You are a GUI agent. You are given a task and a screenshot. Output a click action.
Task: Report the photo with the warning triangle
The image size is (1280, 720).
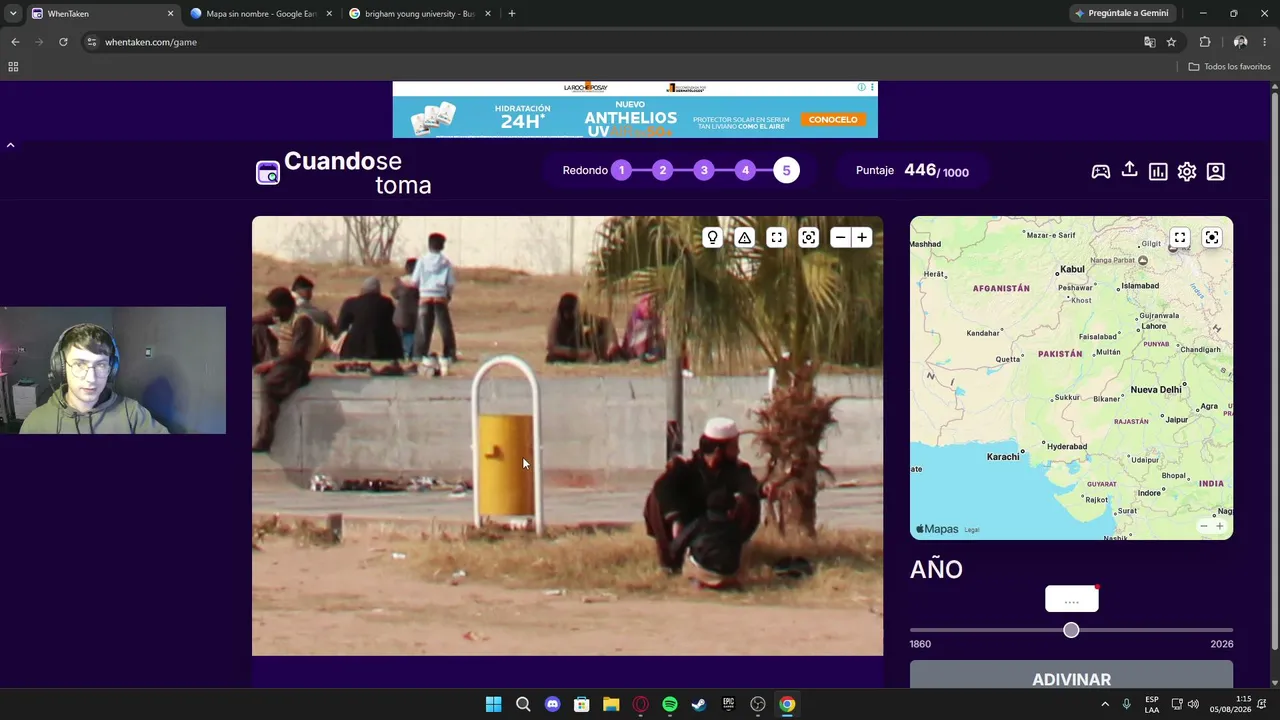pos(744,237)
